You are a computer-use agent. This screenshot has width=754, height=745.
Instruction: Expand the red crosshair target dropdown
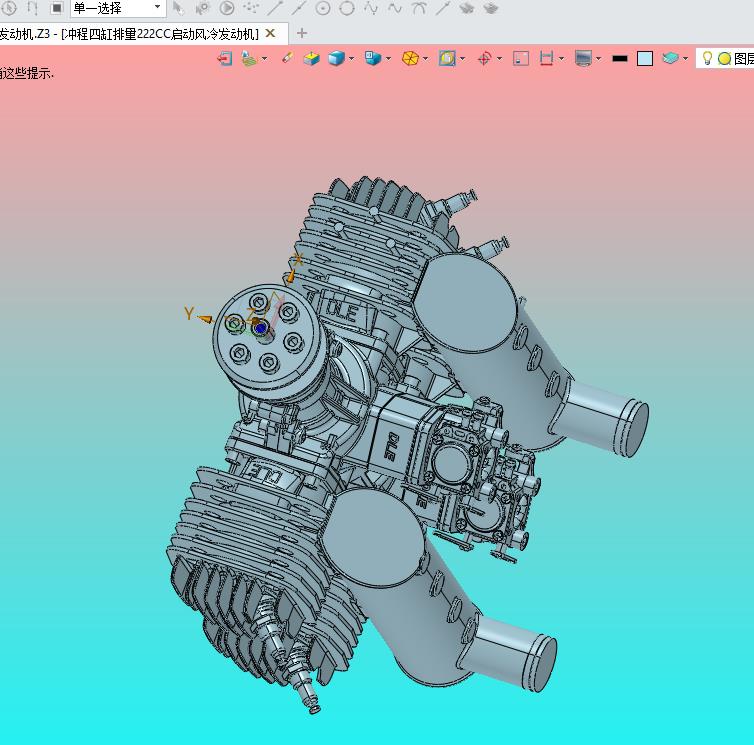[500, 59]
